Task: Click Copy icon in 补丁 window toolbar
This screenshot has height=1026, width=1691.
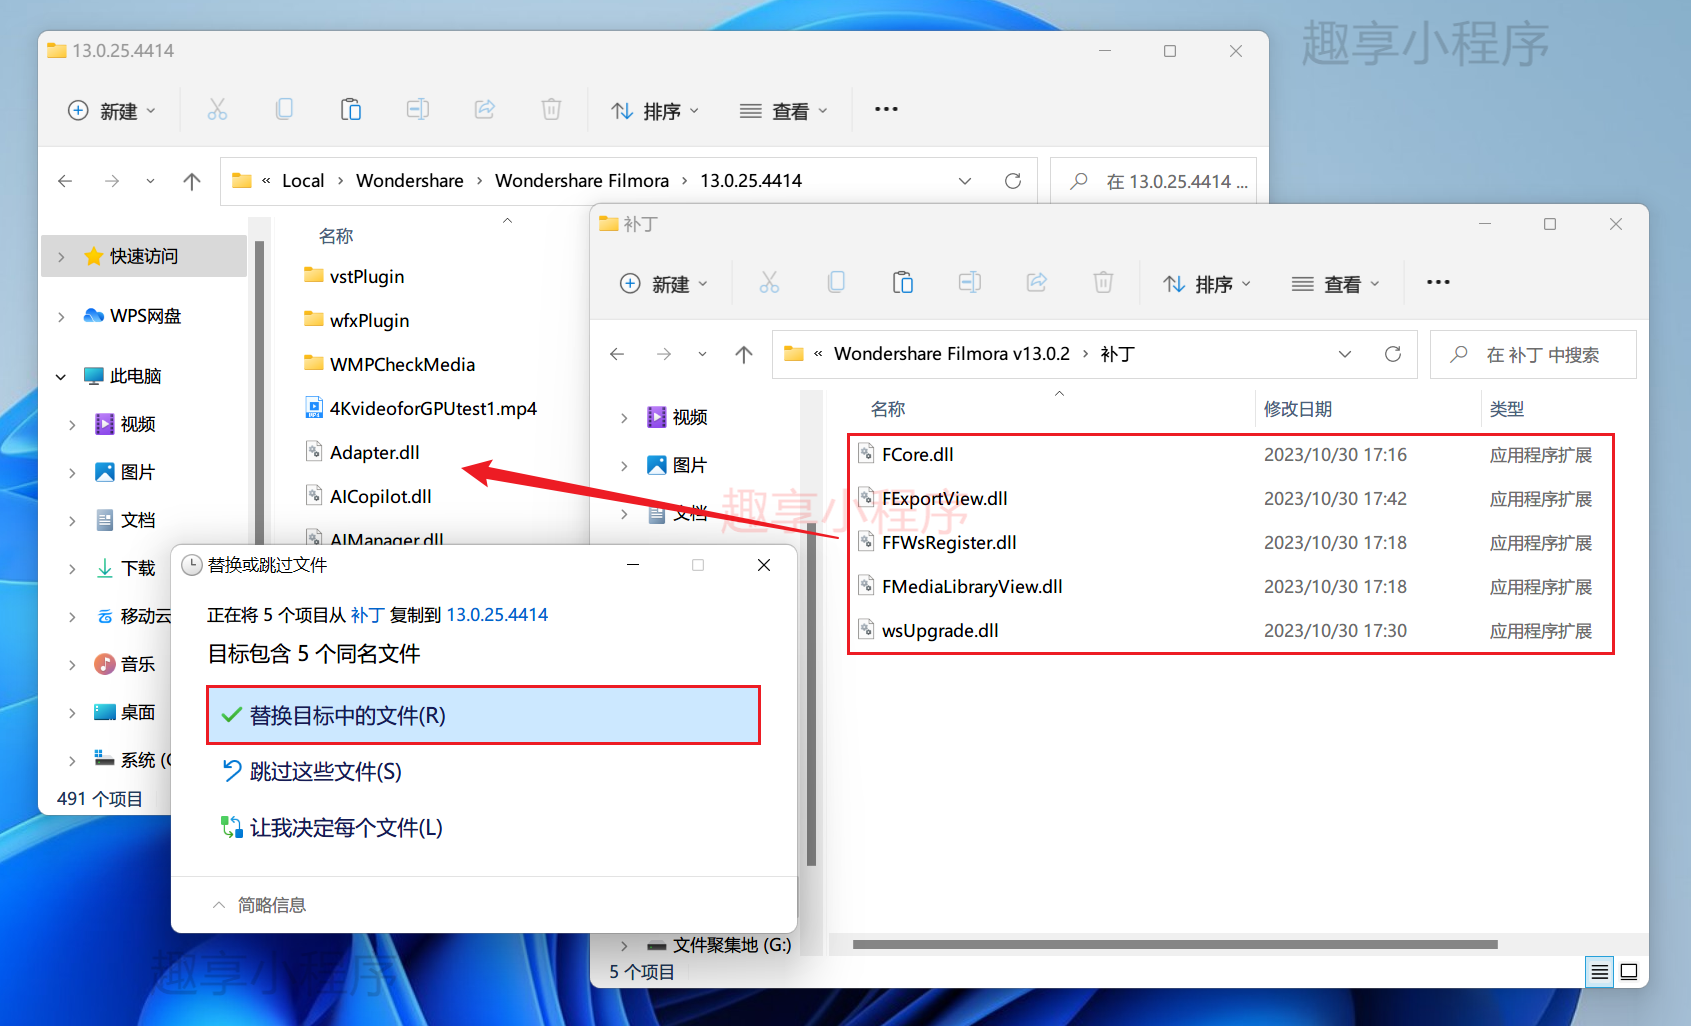Action: [x=836, y=283]
